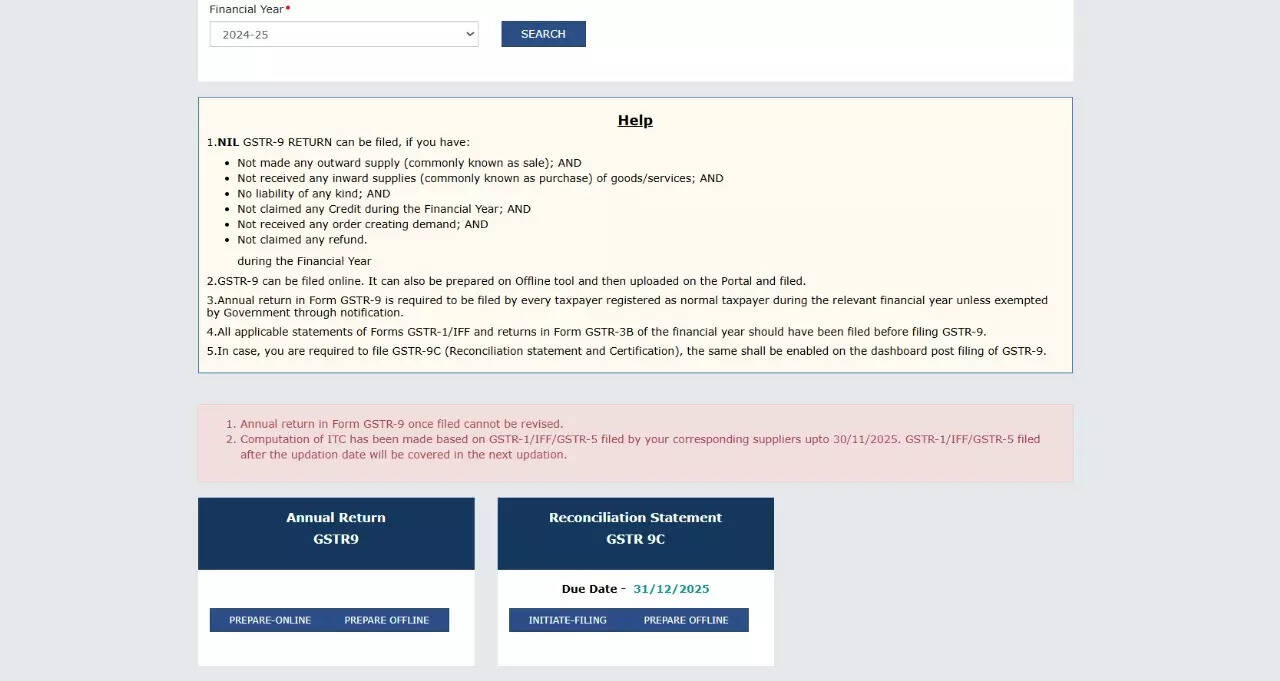1280x681 pixels.
Task: Start INITIATE-FILING for Reconciliation Statement GSTR 9C
Action: tap(568, 620)
